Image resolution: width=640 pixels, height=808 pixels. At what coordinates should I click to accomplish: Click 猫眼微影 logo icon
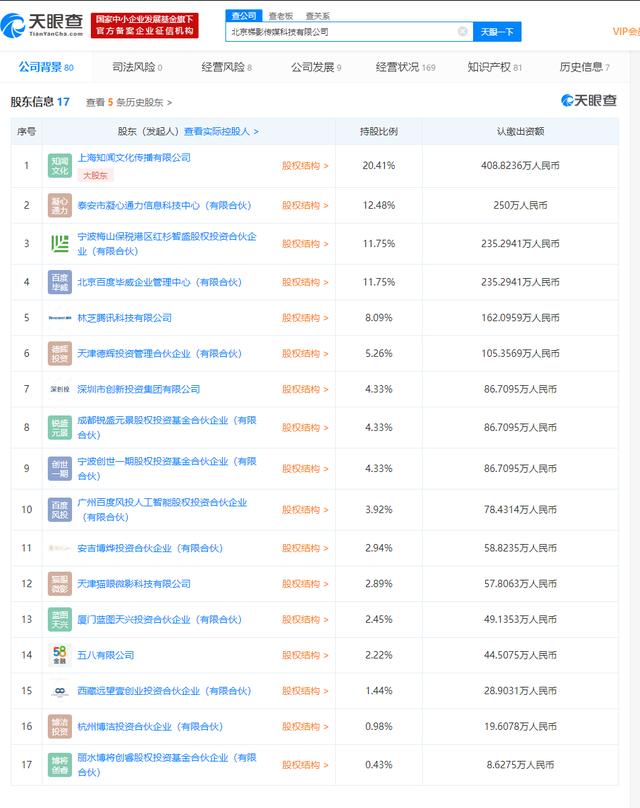coord(60,584)
